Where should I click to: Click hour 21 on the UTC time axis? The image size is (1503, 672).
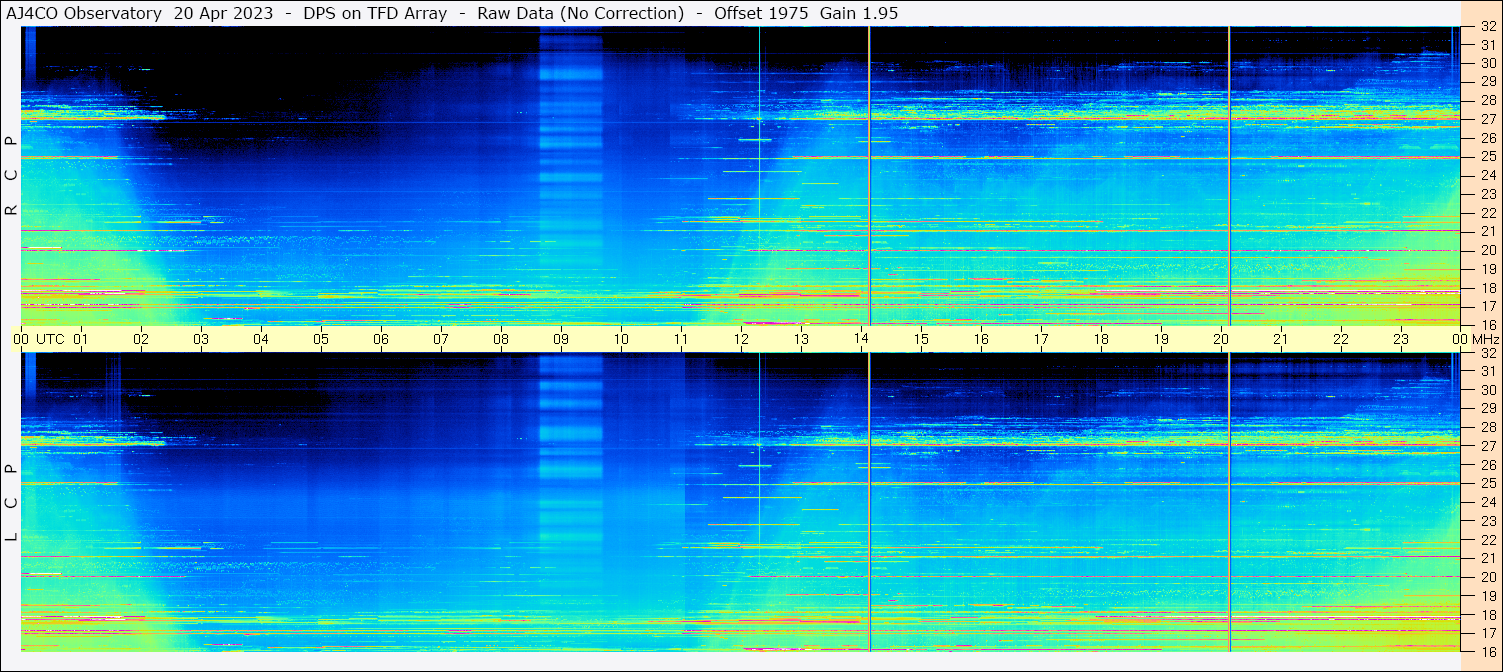pyautogui.click(x=1281, y=339)
